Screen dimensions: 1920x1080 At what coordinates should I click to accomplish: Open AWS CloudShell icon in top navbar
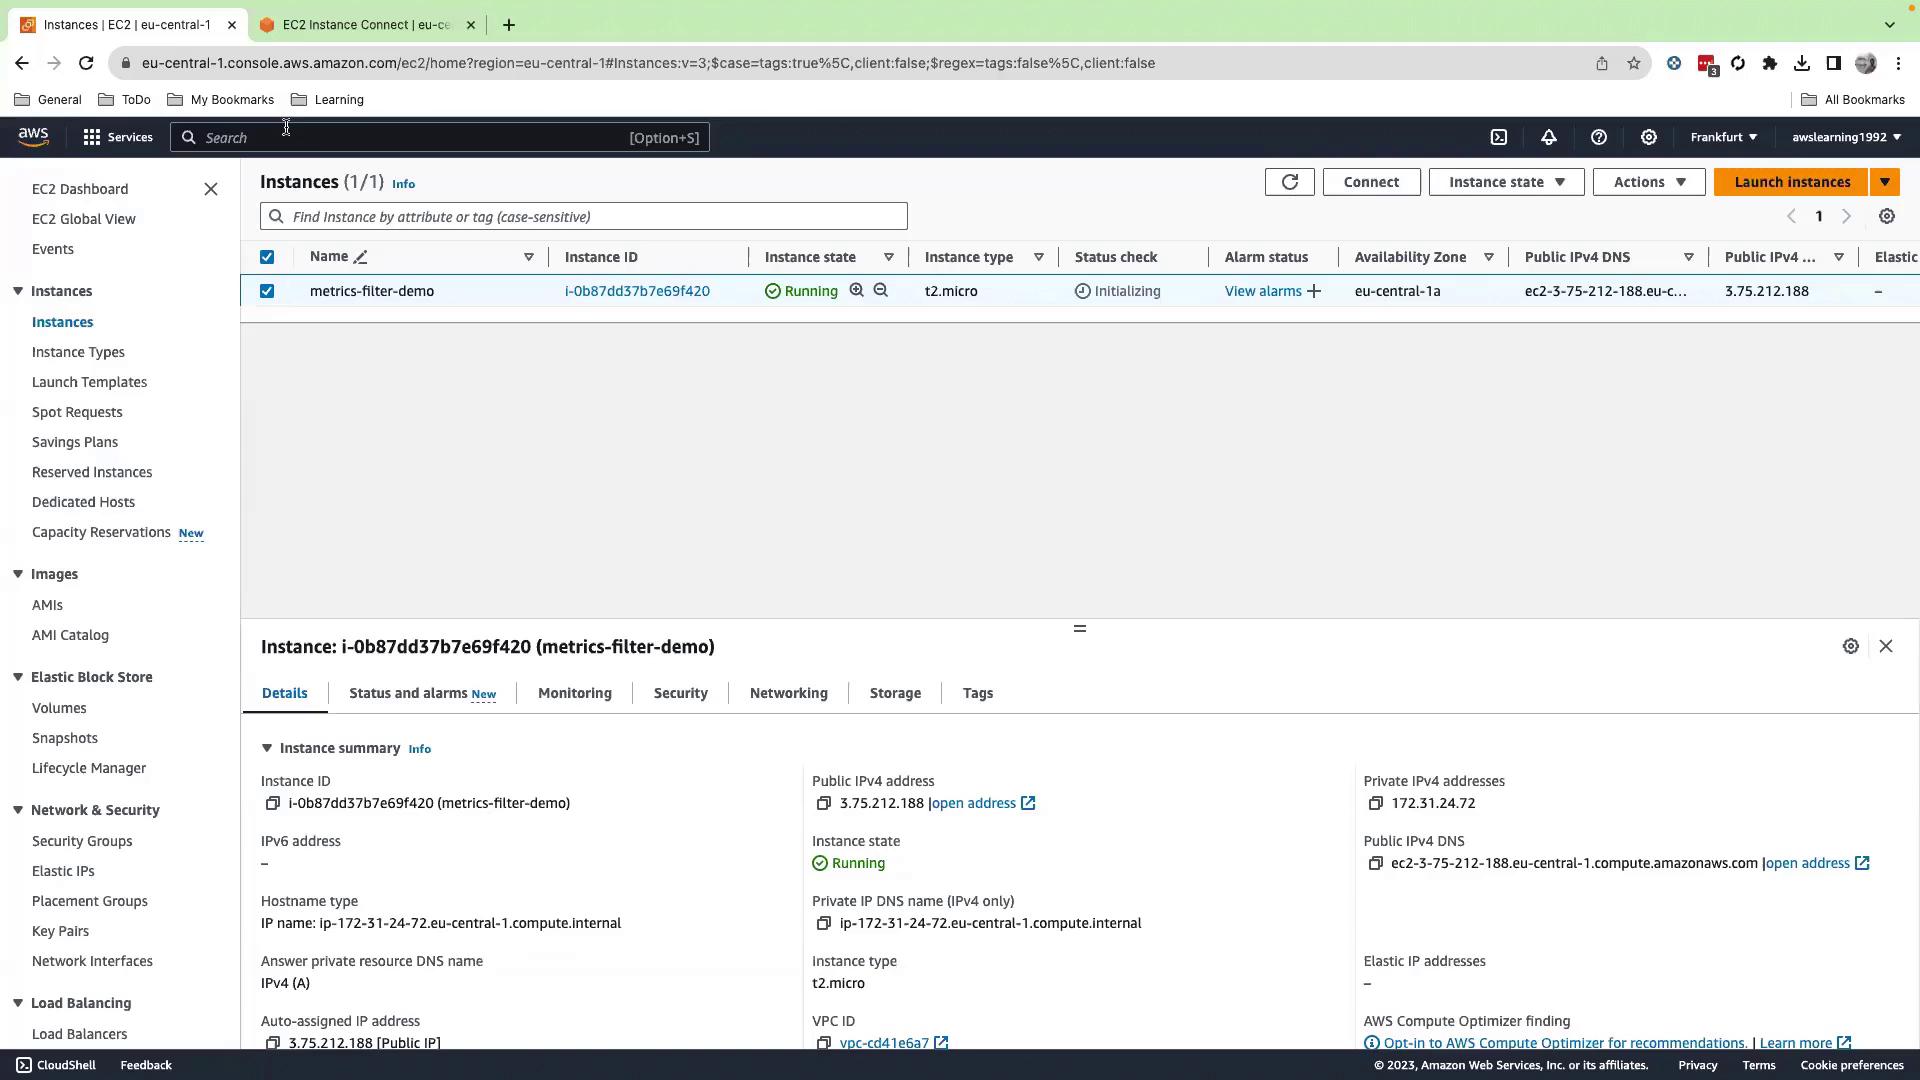coord(1498,137)
